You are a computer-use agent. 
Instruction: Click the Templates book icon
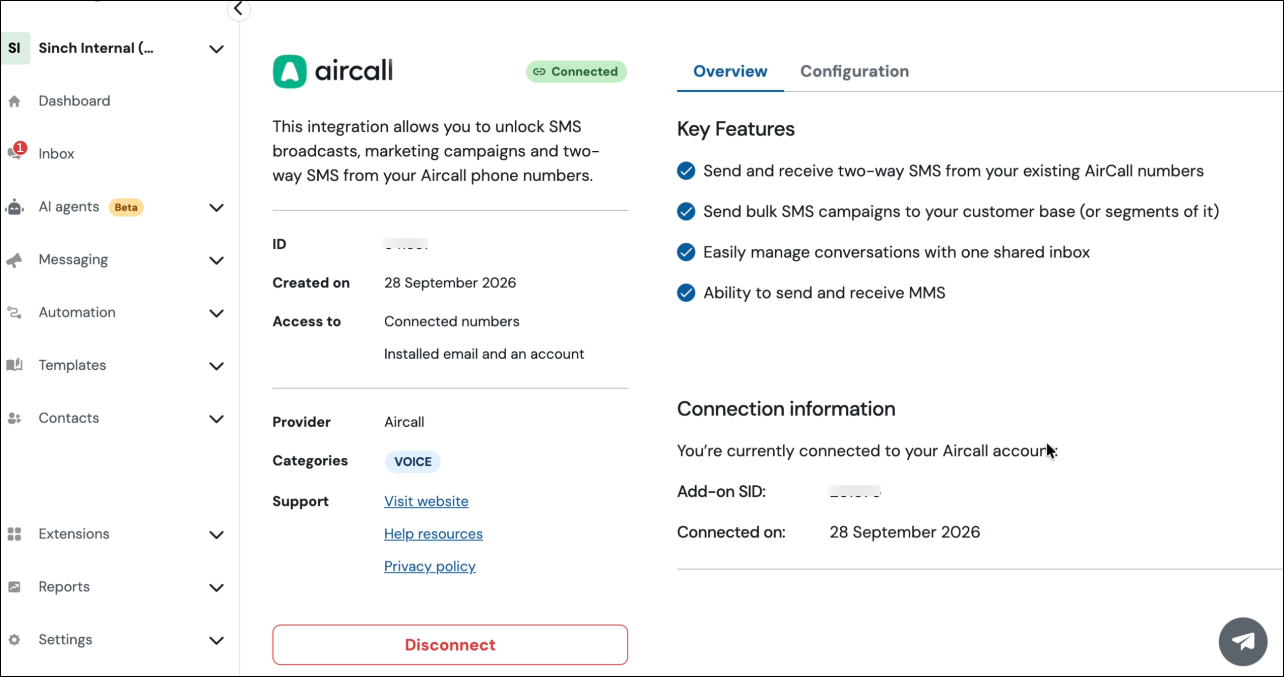click(x=14, y=365)
